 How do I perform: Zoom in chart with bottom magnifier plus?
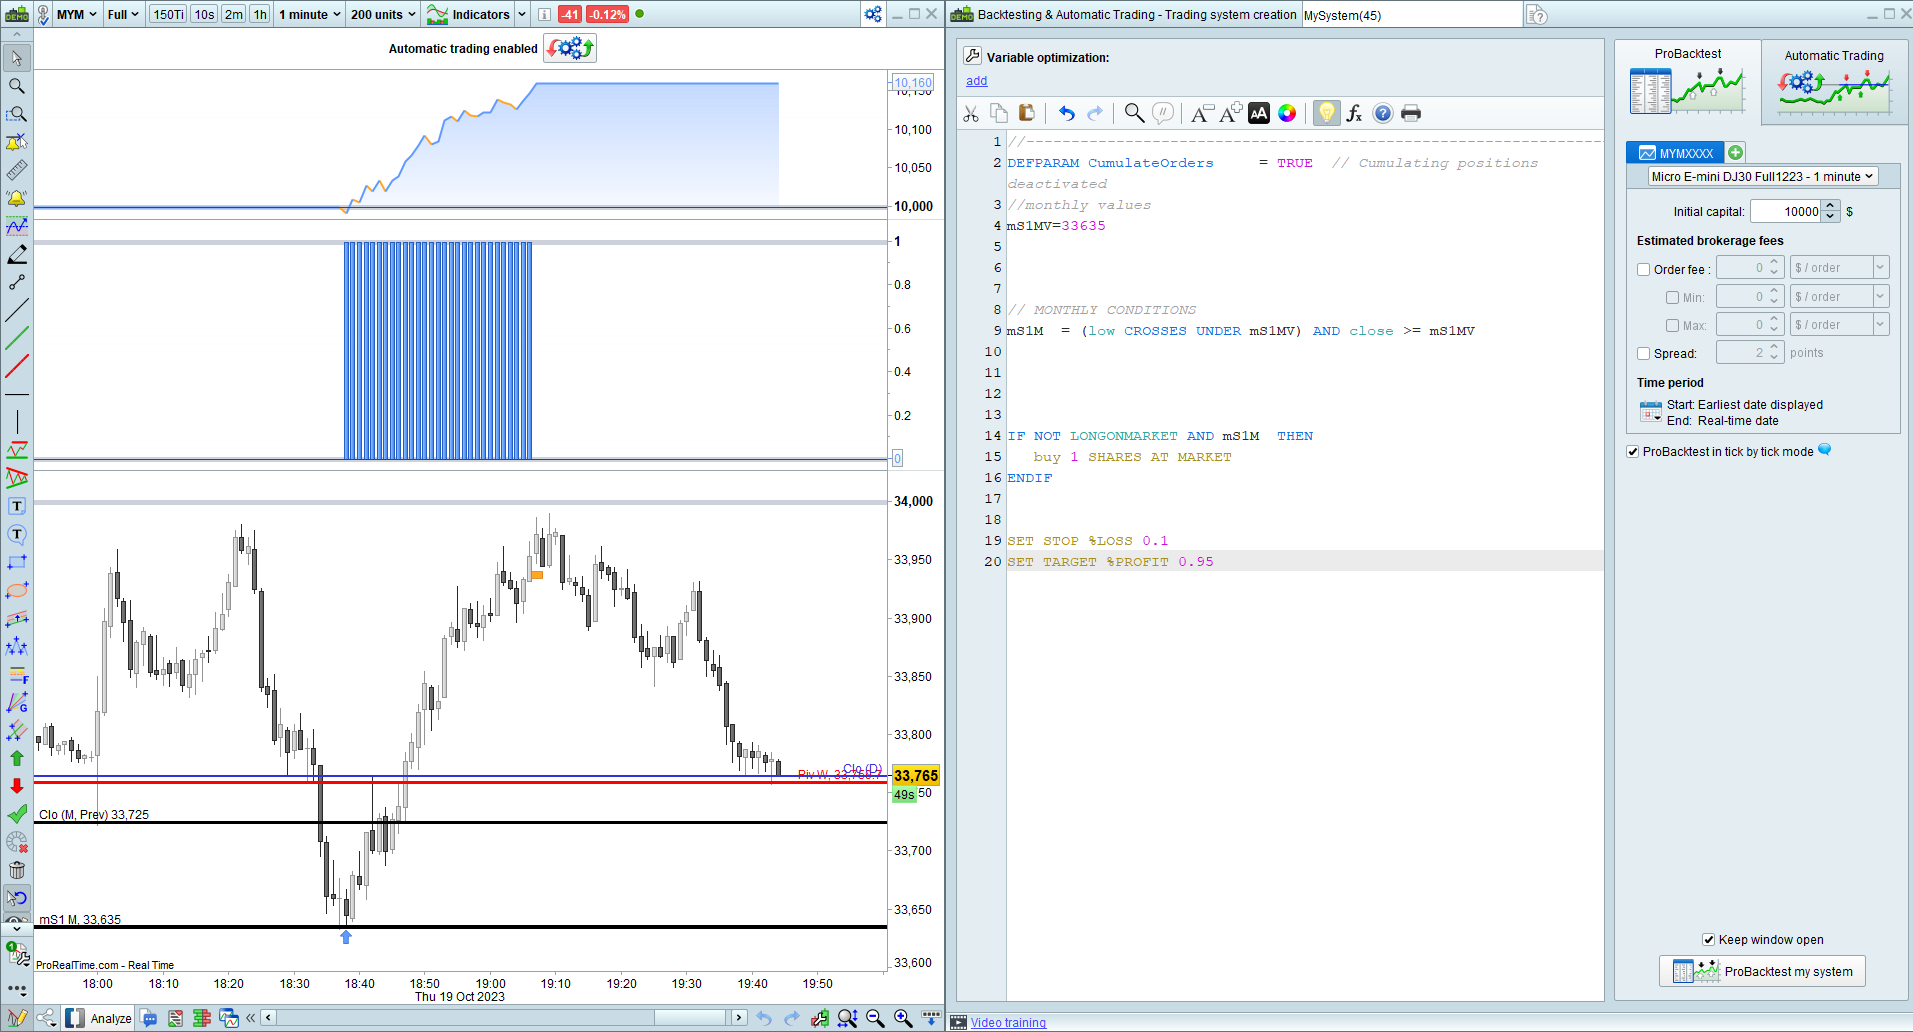click(903, 1018)
